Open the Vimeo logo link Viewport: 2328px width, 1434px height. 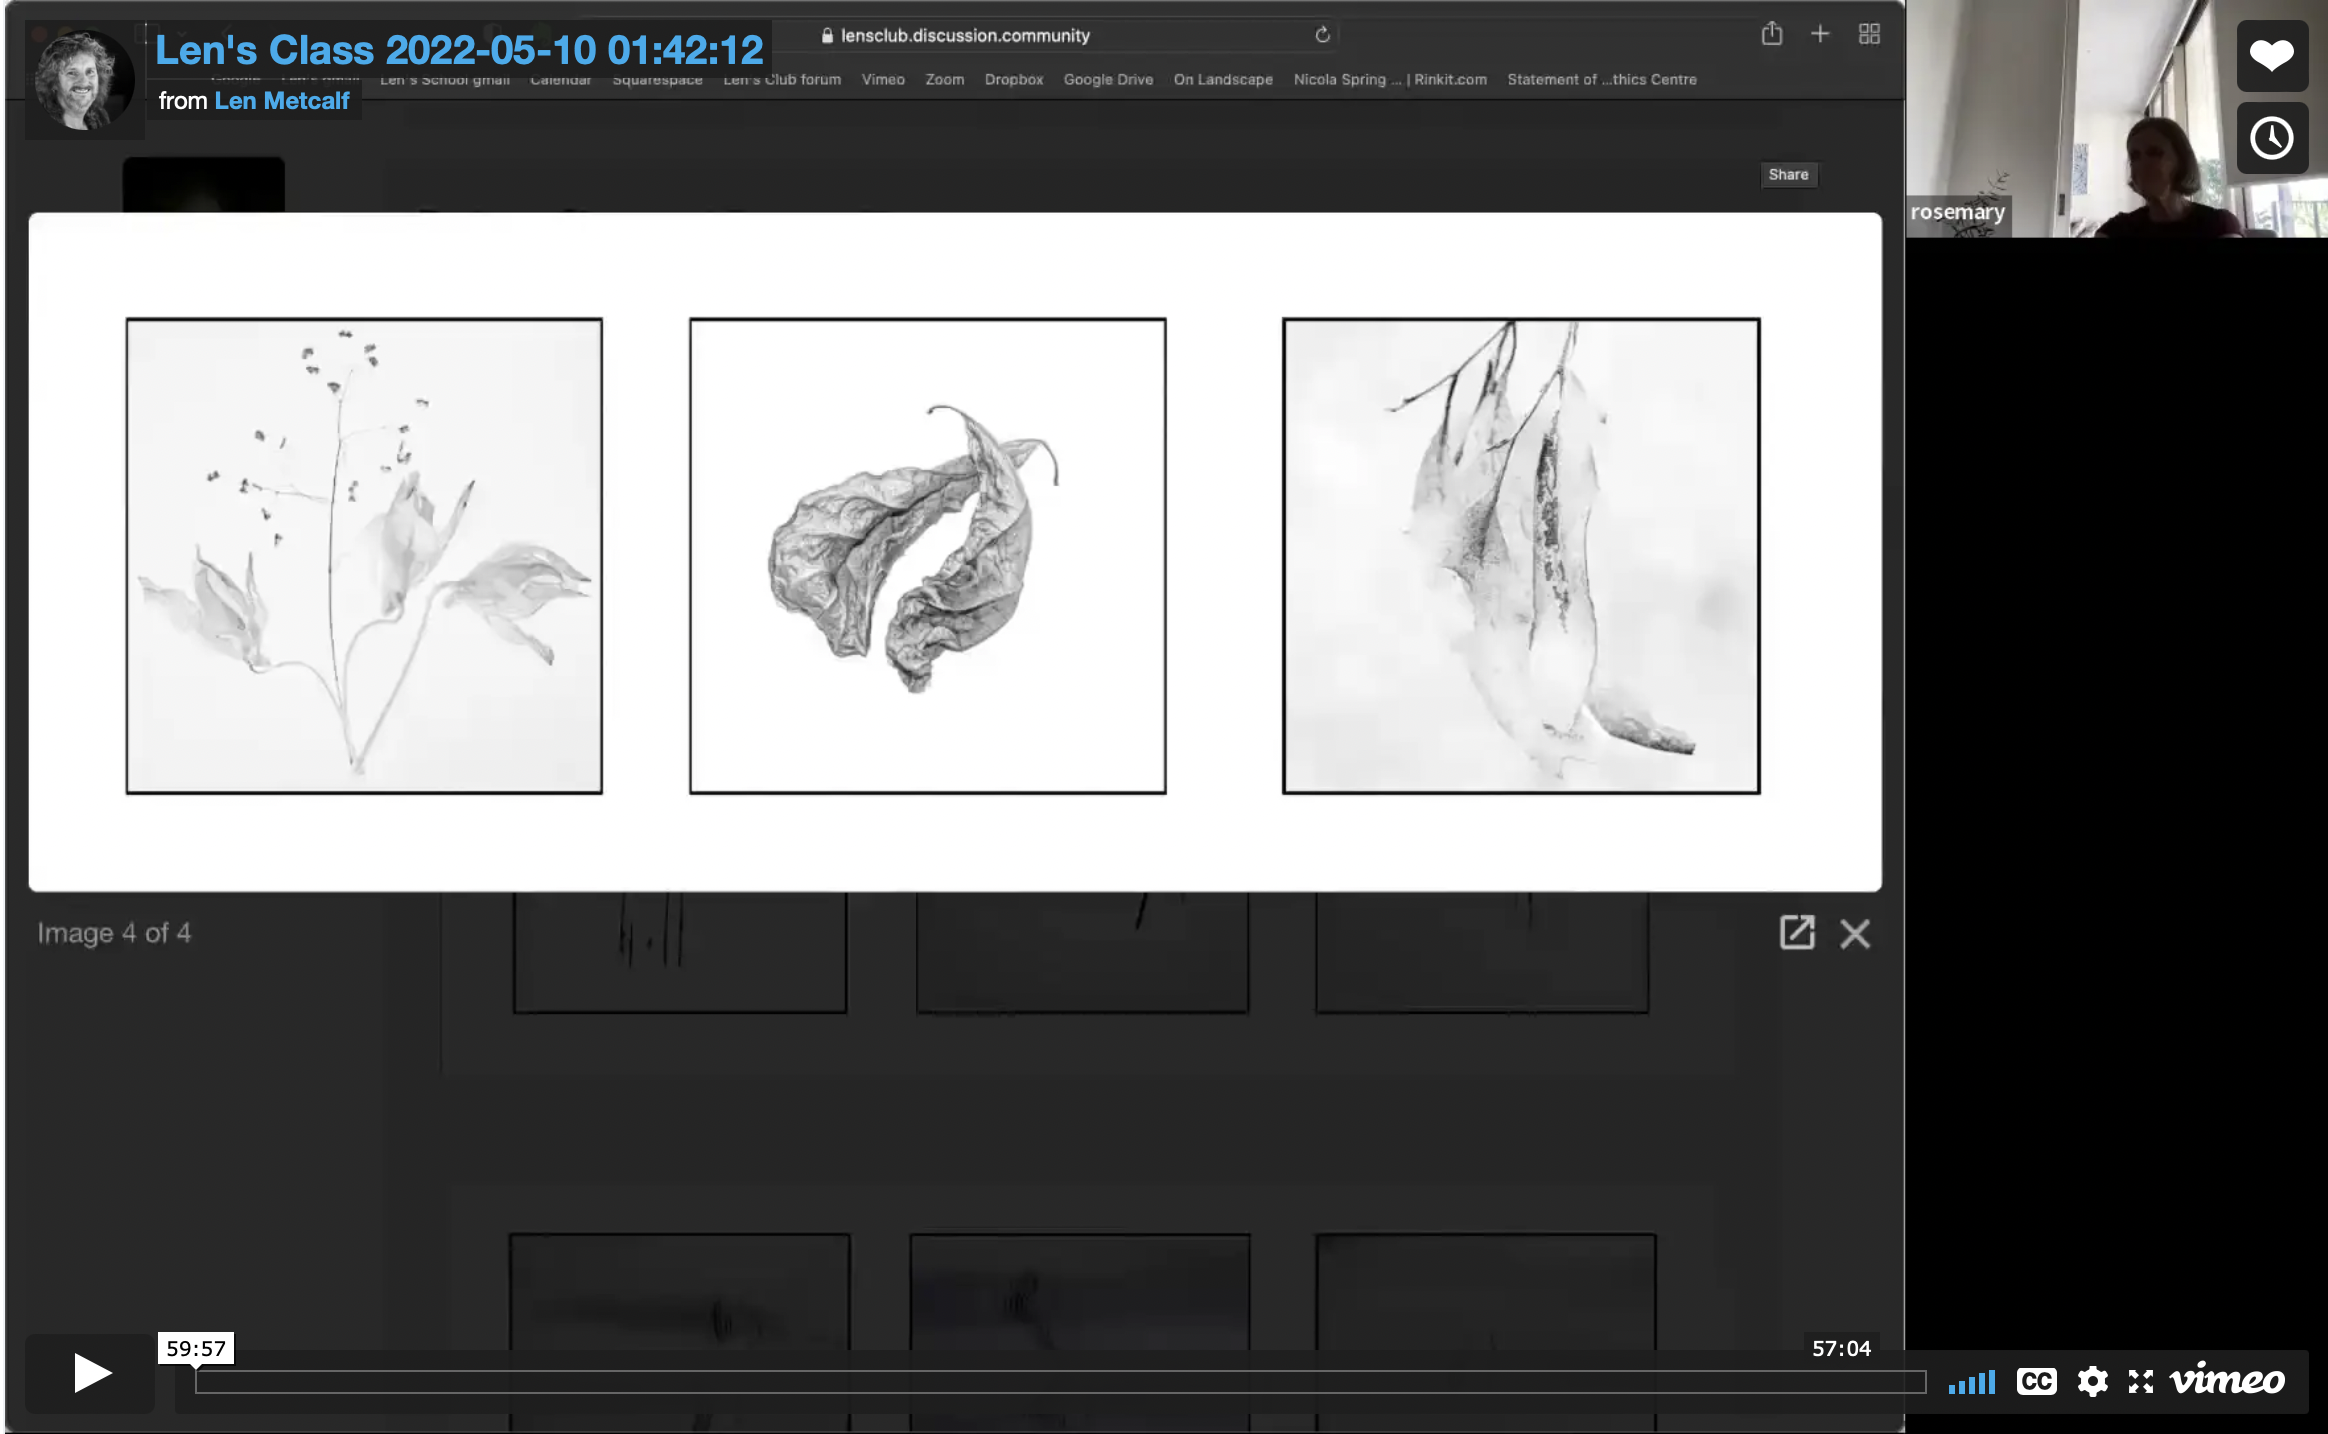[2227, 1380]
